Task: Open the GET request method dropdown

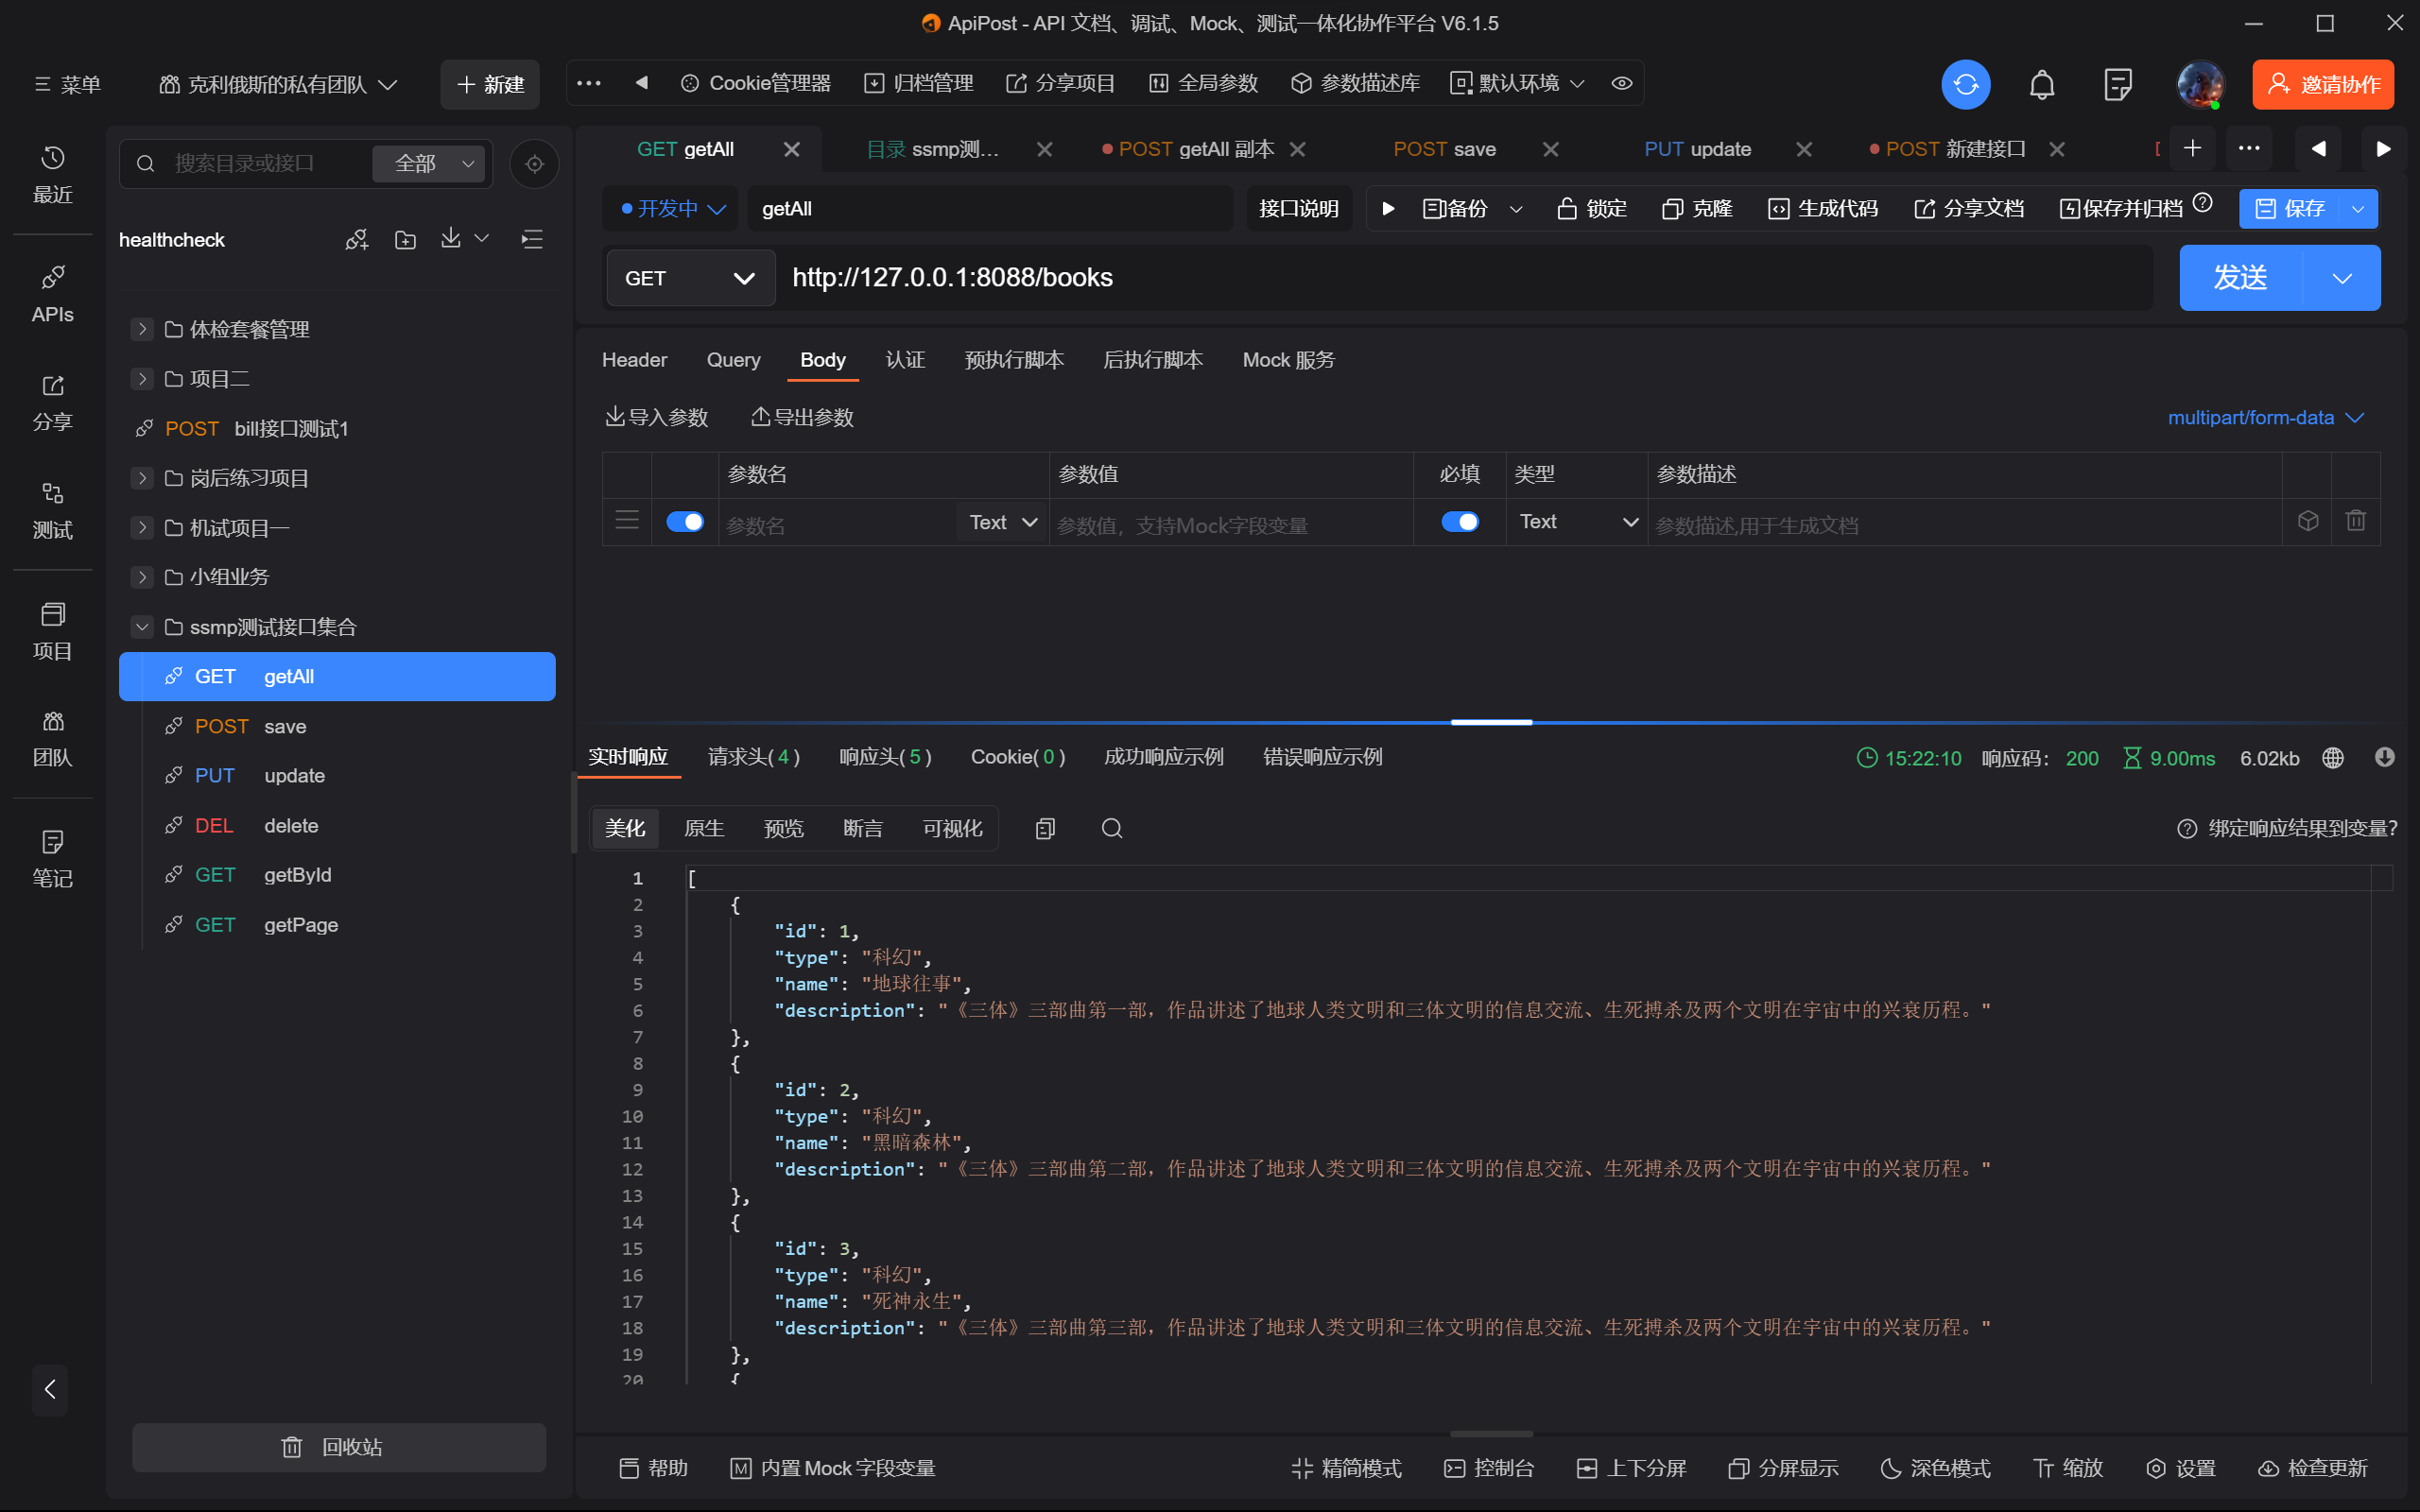Action: (690, 278)
